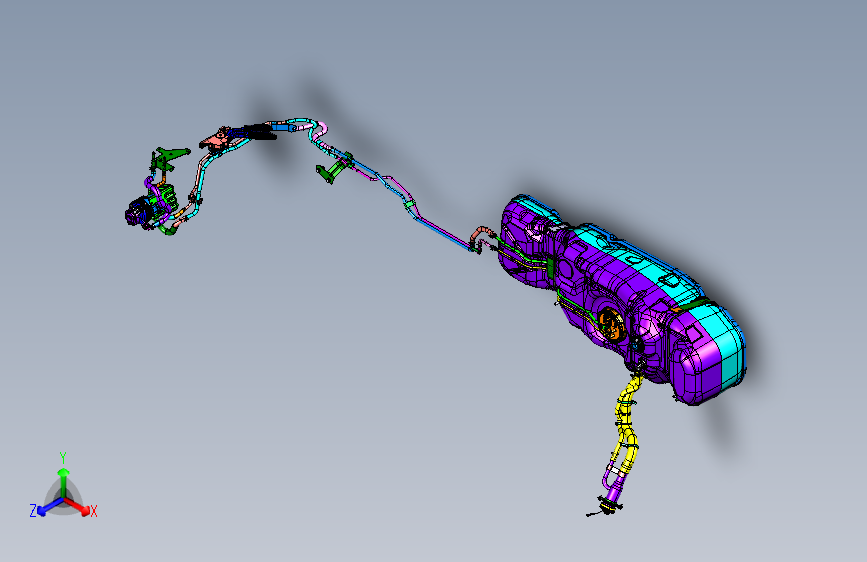Screen dimensions: 867x562
Task: Select the purple fuel tank body
Action: tap(603, 288)
